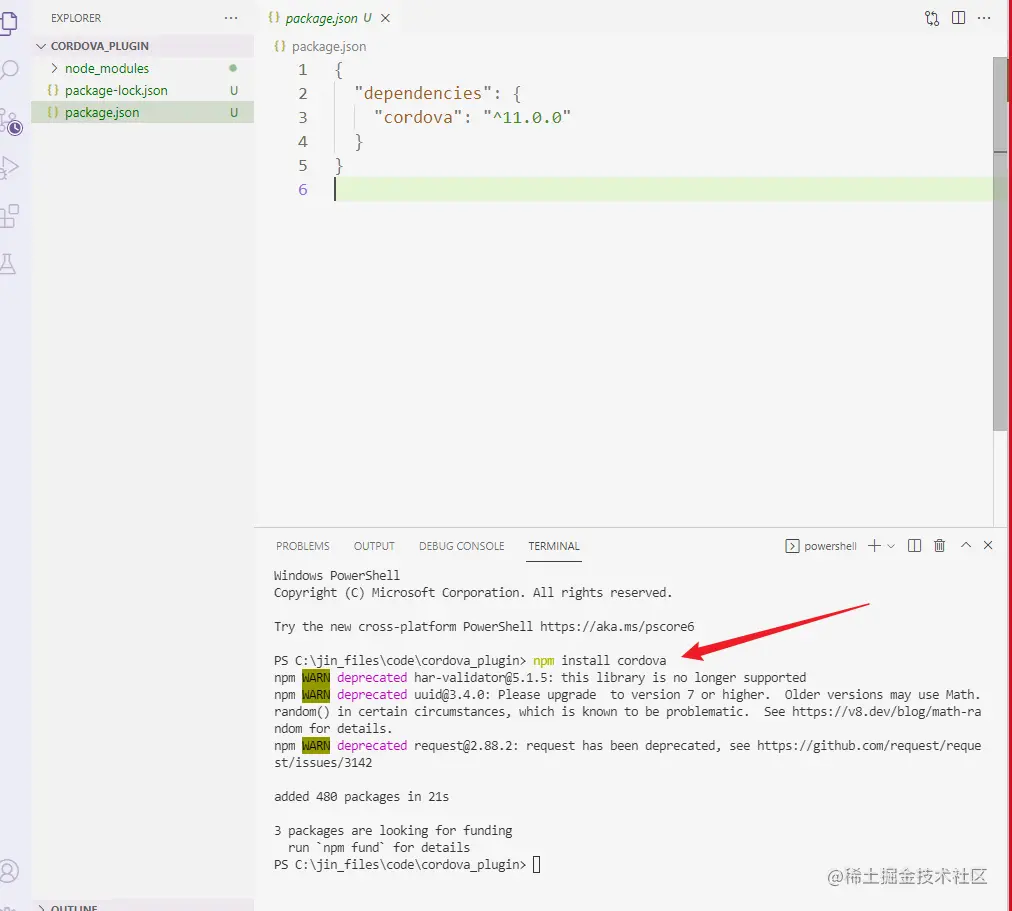Open the github.com request issues link

pos(869,746)
